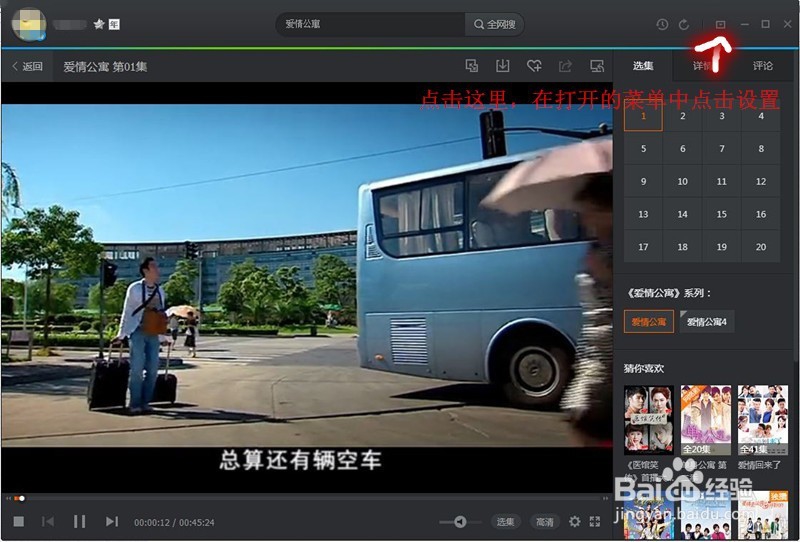Select episode 19 in episode grid
The height and width of the screenshot is (542, 800).
tap(721, 247)
